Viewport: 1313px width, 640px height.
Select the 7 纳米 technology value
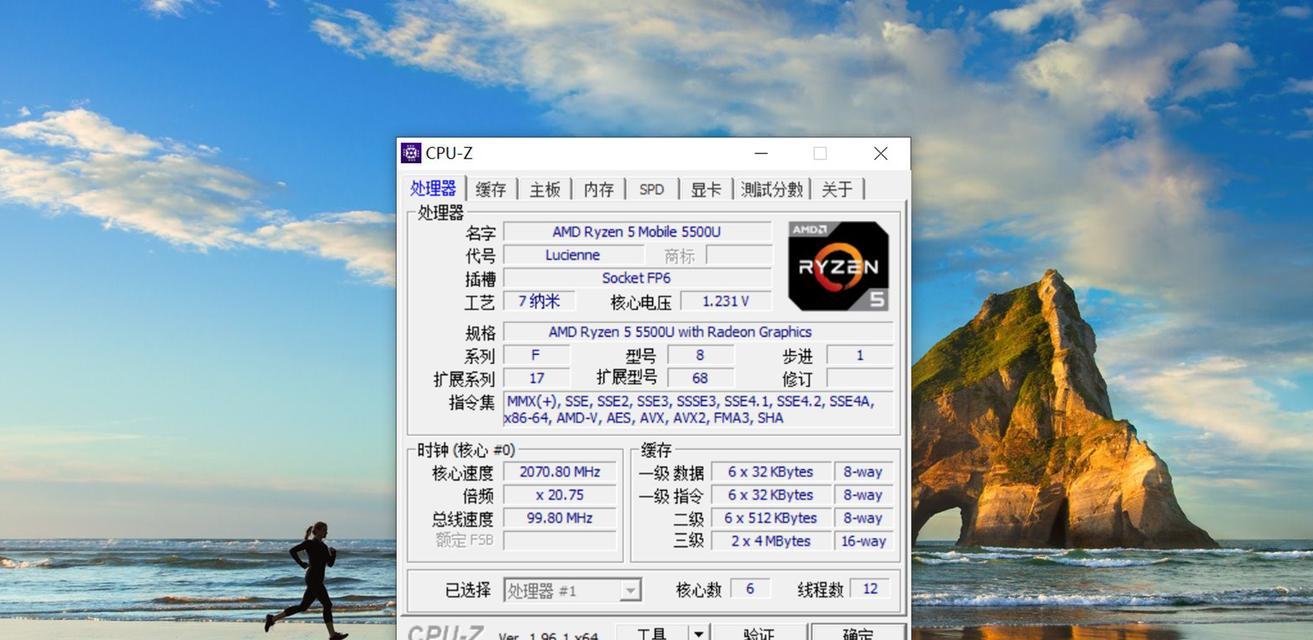(x=539, y=301)
